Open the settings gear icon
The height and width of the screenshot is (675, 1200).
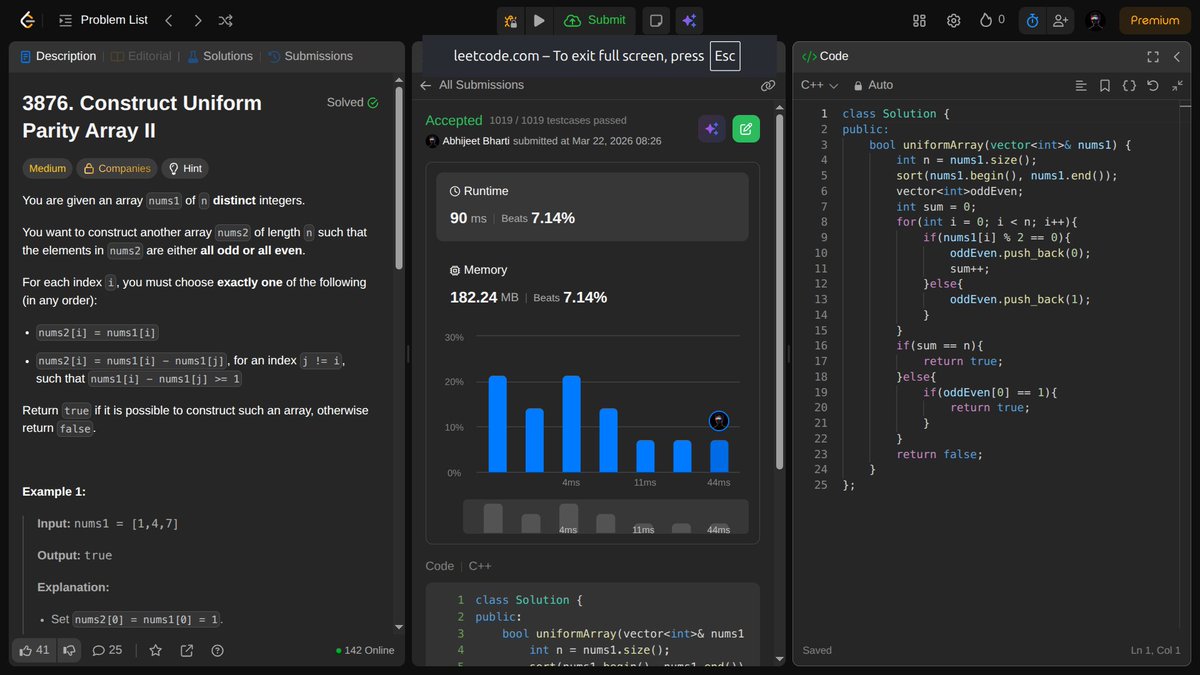[x=954, y=20]
